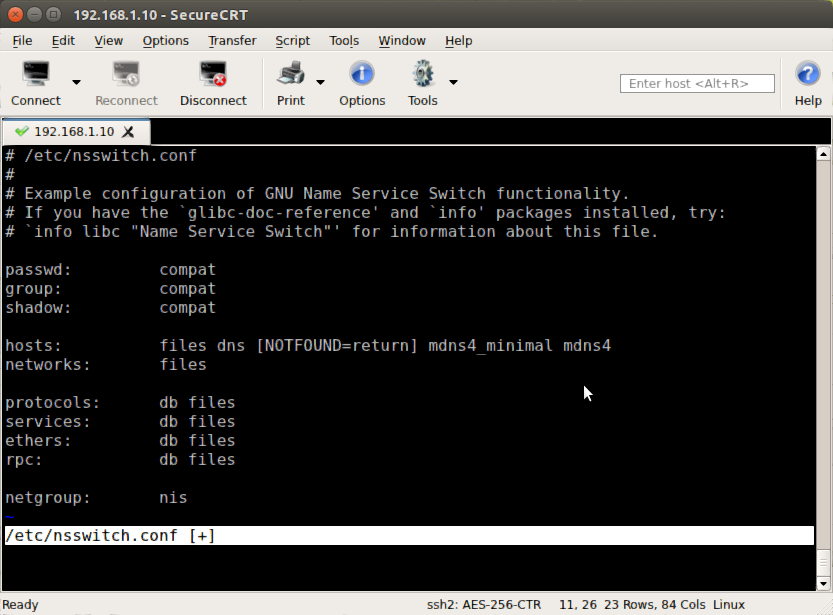Click the terminal scrollbar up arrow
The height and width of the screenshot is (615, 833).
click(823, 155)
